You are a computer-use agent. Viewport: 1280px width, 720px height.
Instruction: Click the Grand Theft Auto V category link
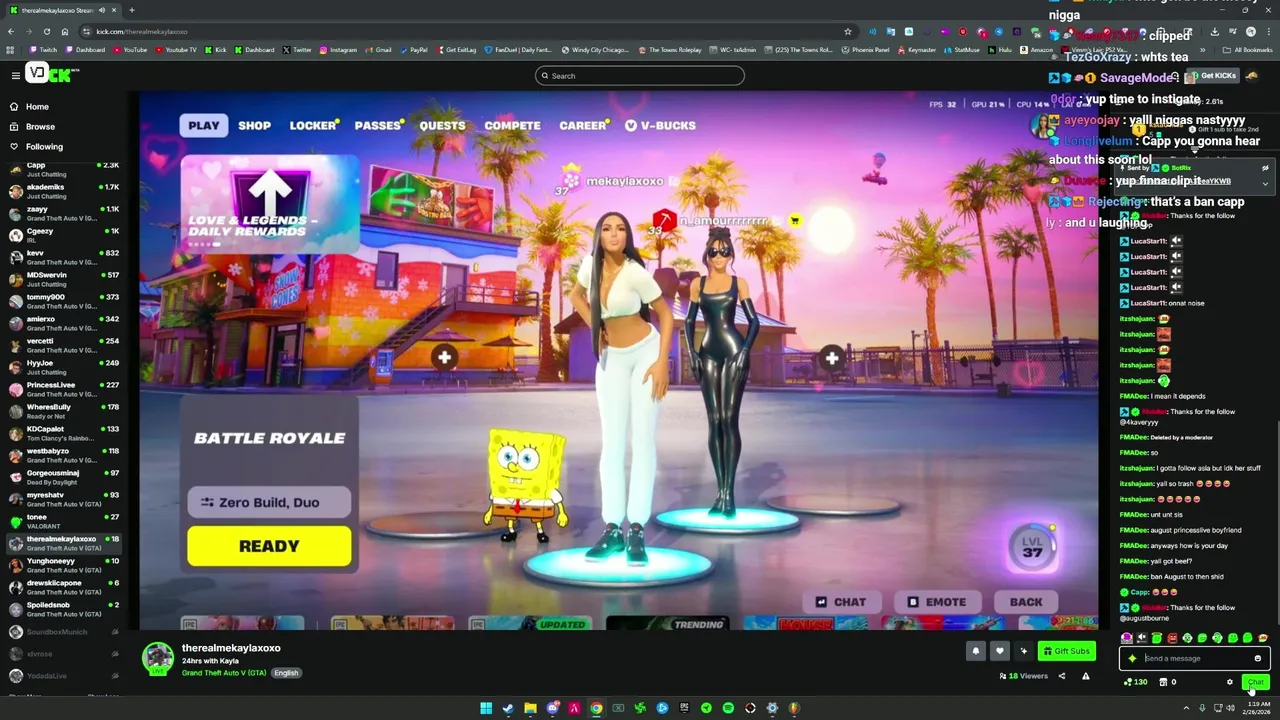(224, 673)
